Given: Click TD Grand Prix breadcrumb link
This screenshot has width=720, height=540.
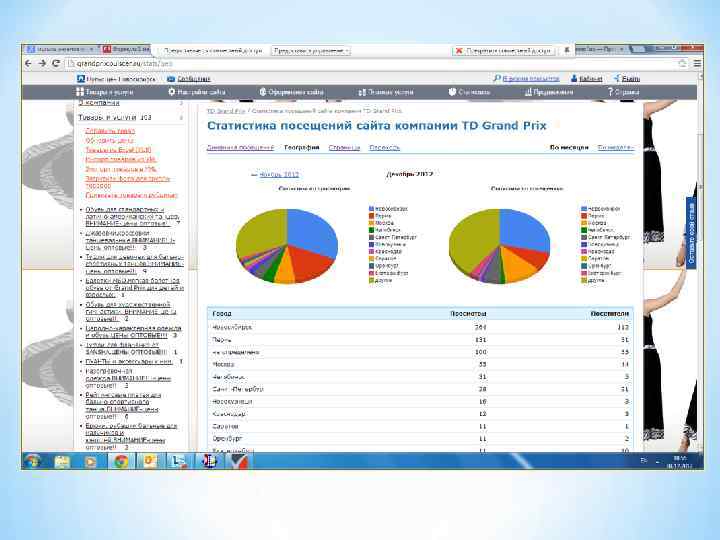Looking at the screenshot, I should [x=226, y=111].
